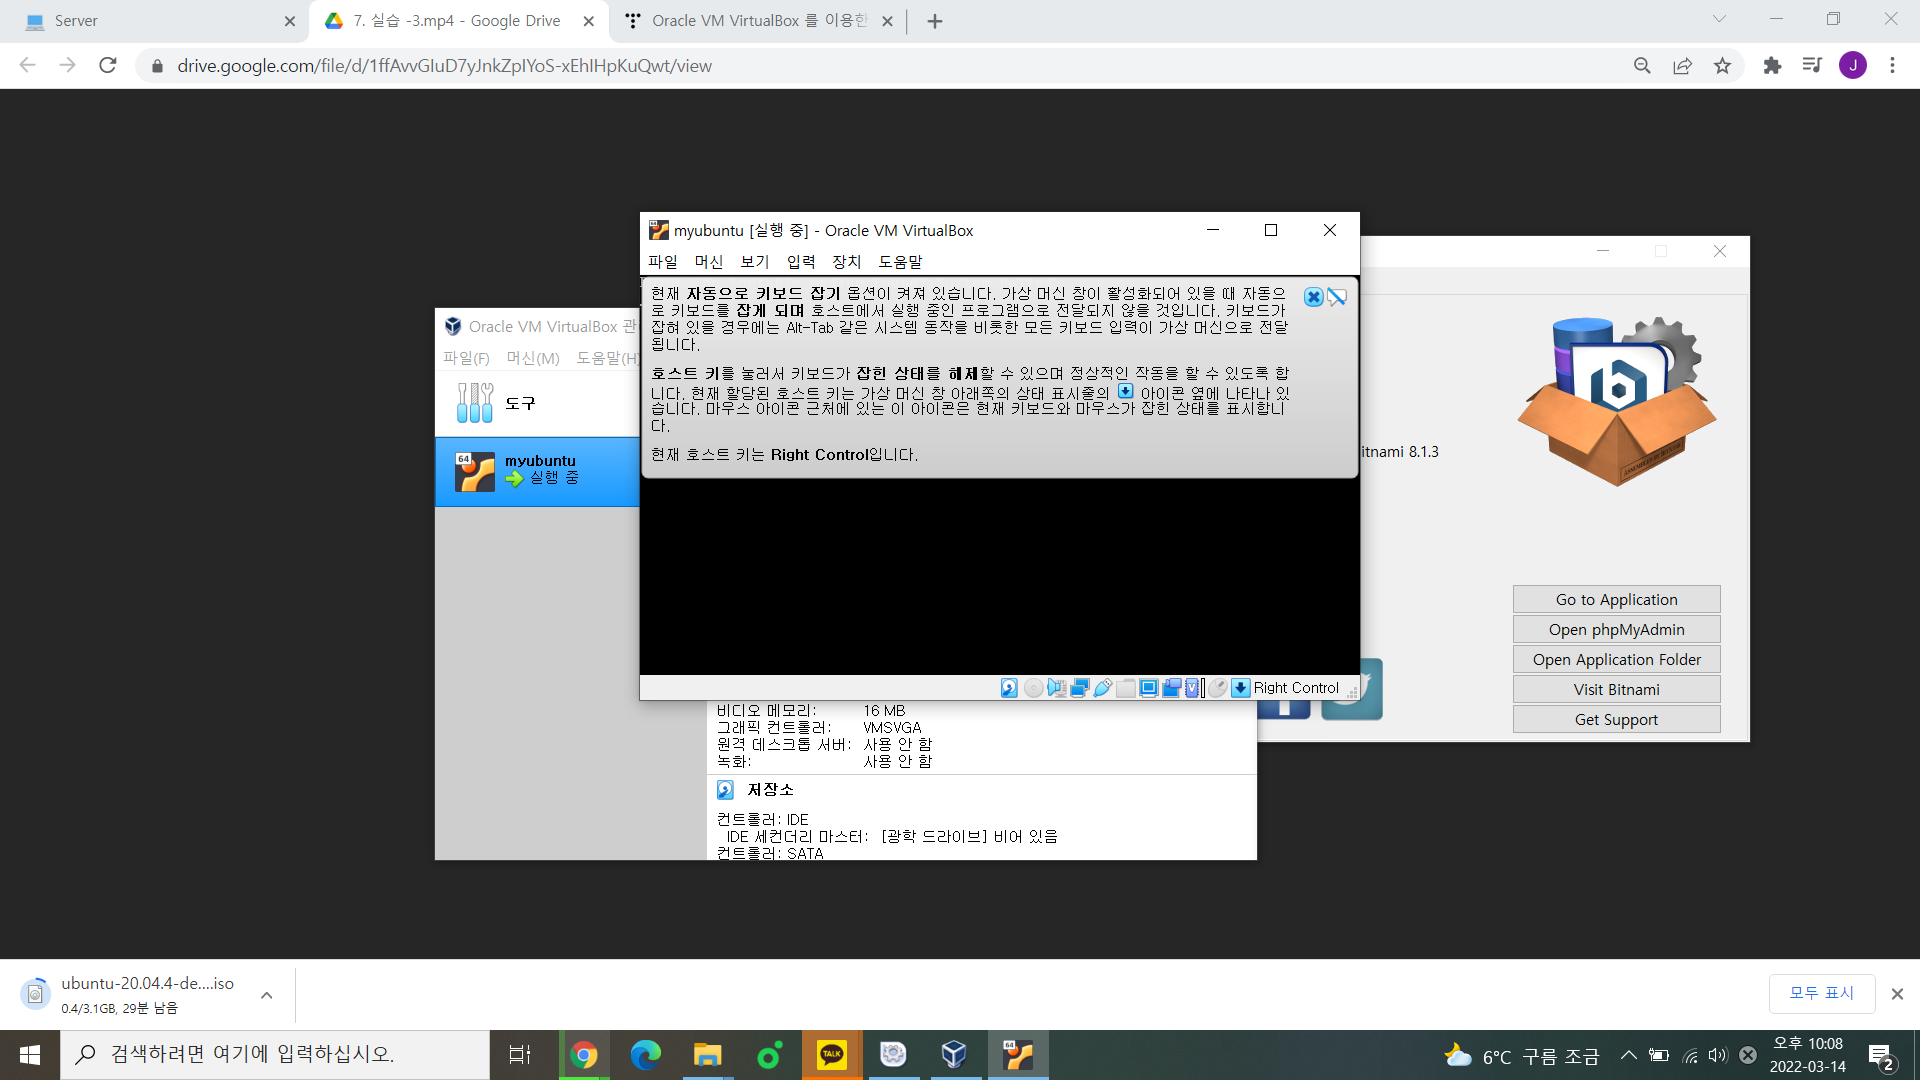
Task: Open the 머신 menu in myubuntu window
Action: pyautogui.click(x=708, y=261)
